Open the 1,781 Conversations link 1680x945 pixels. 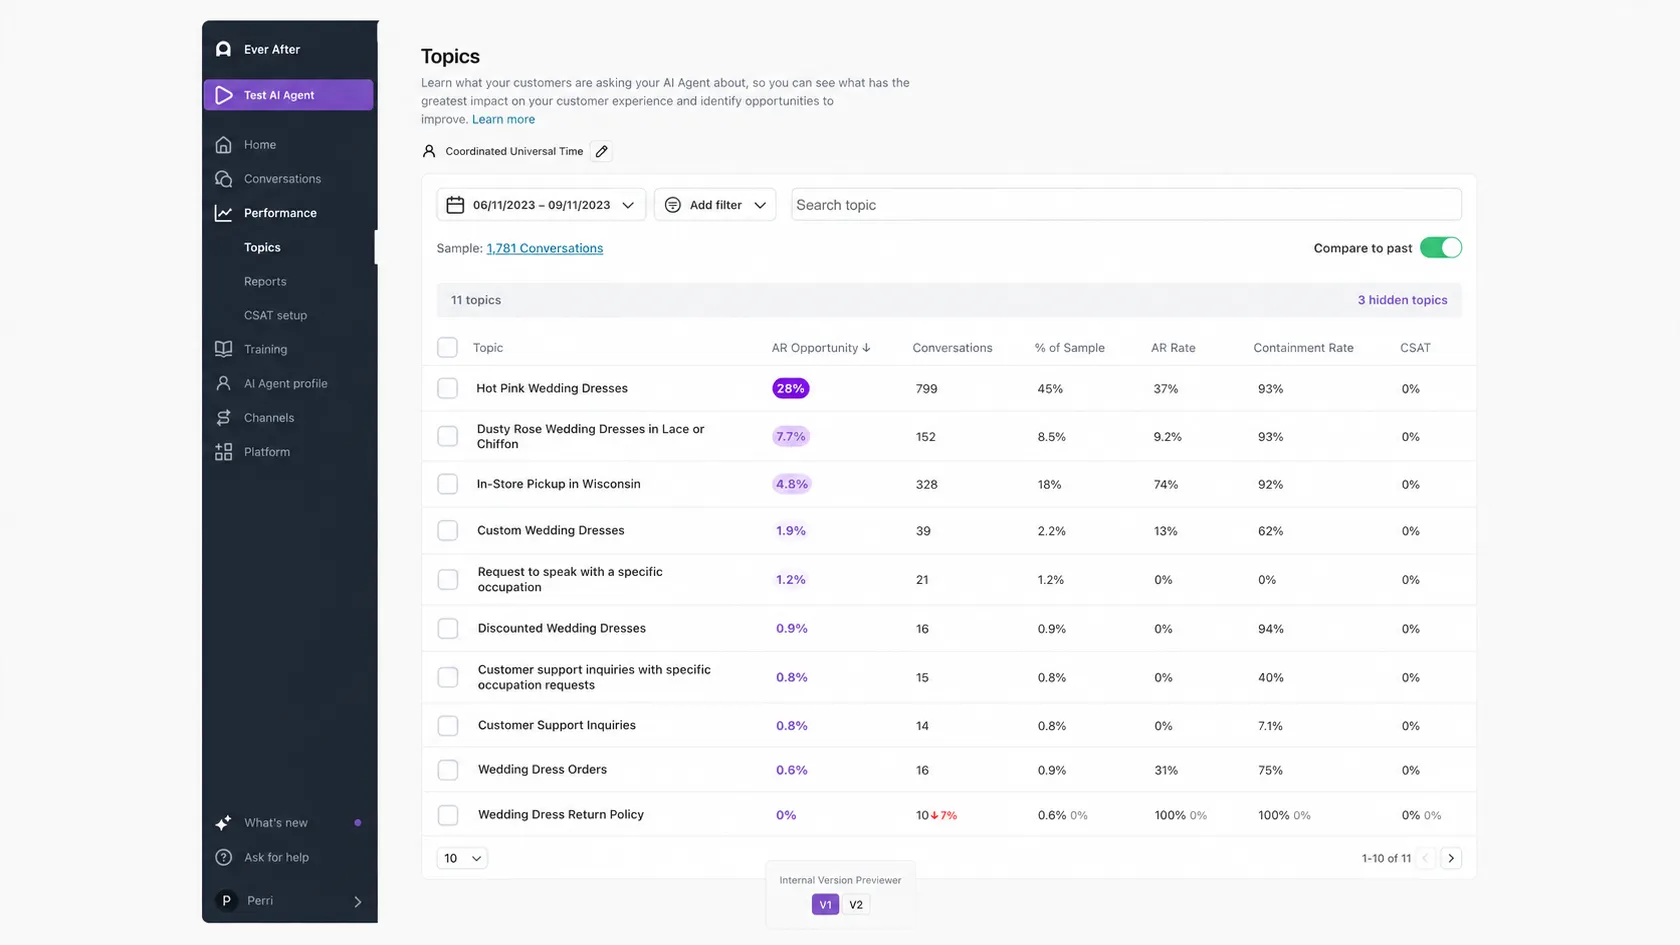[x=545, y=248]
